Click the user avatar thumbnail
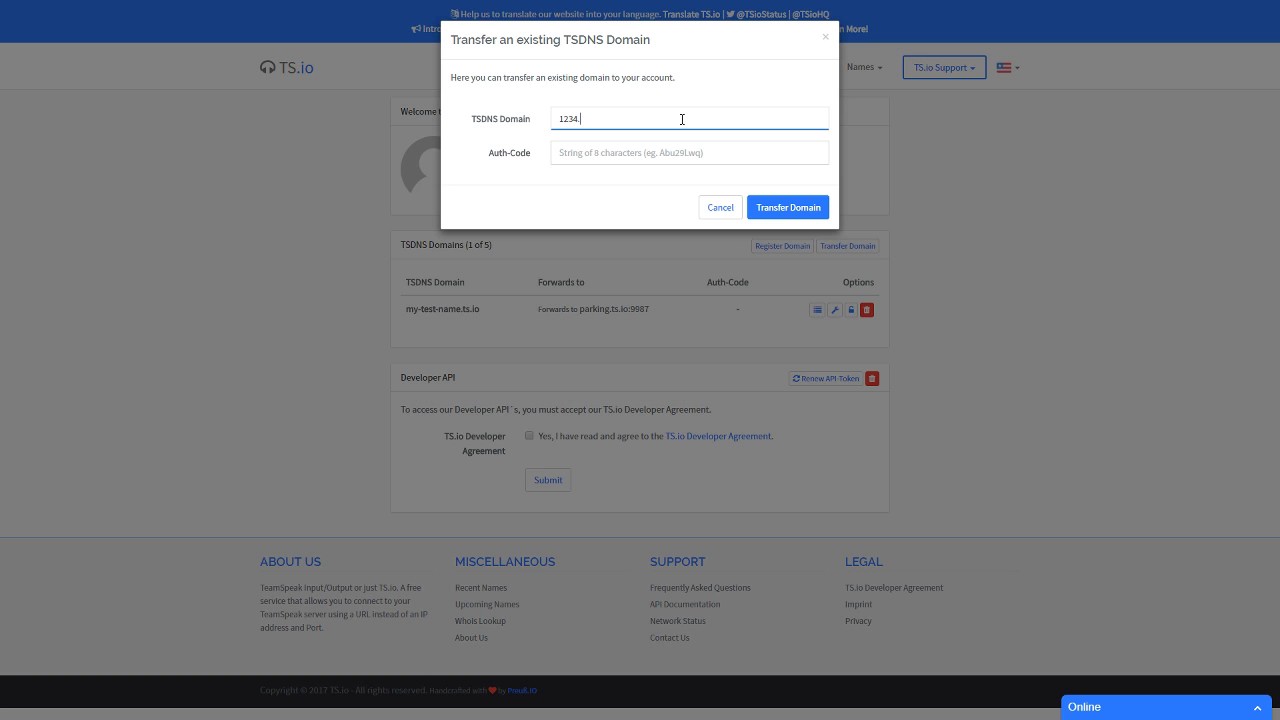1280x720 pixels. [421, 167]
